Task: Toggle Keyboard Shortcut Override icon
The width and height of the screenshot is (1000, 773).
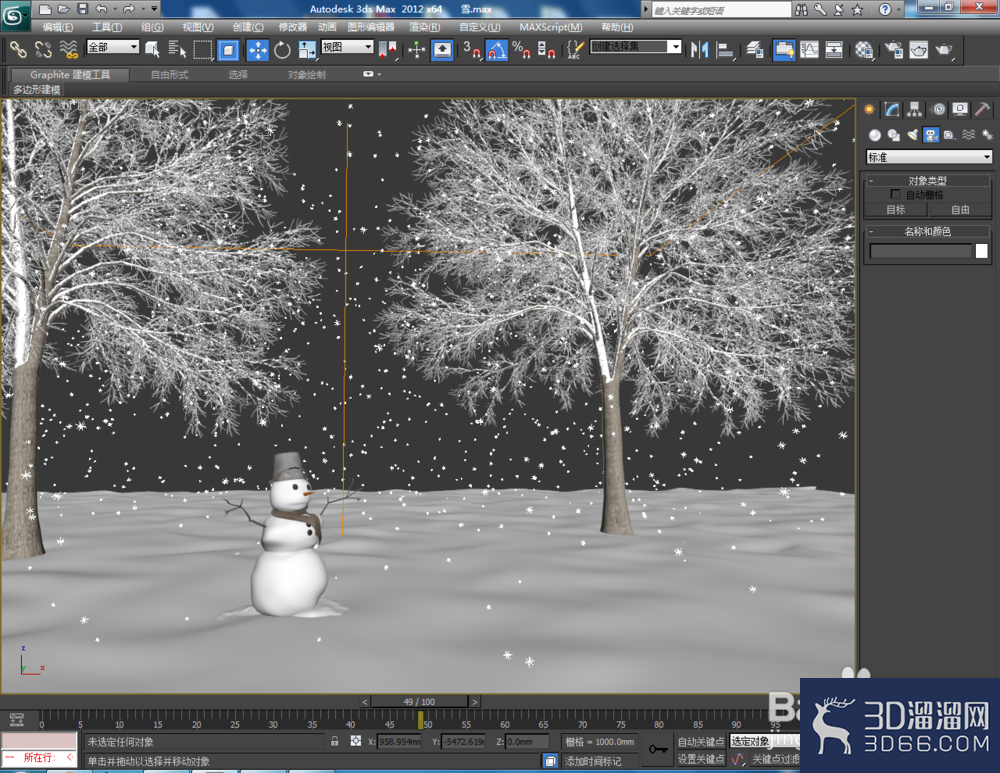Action: (442, 49)
